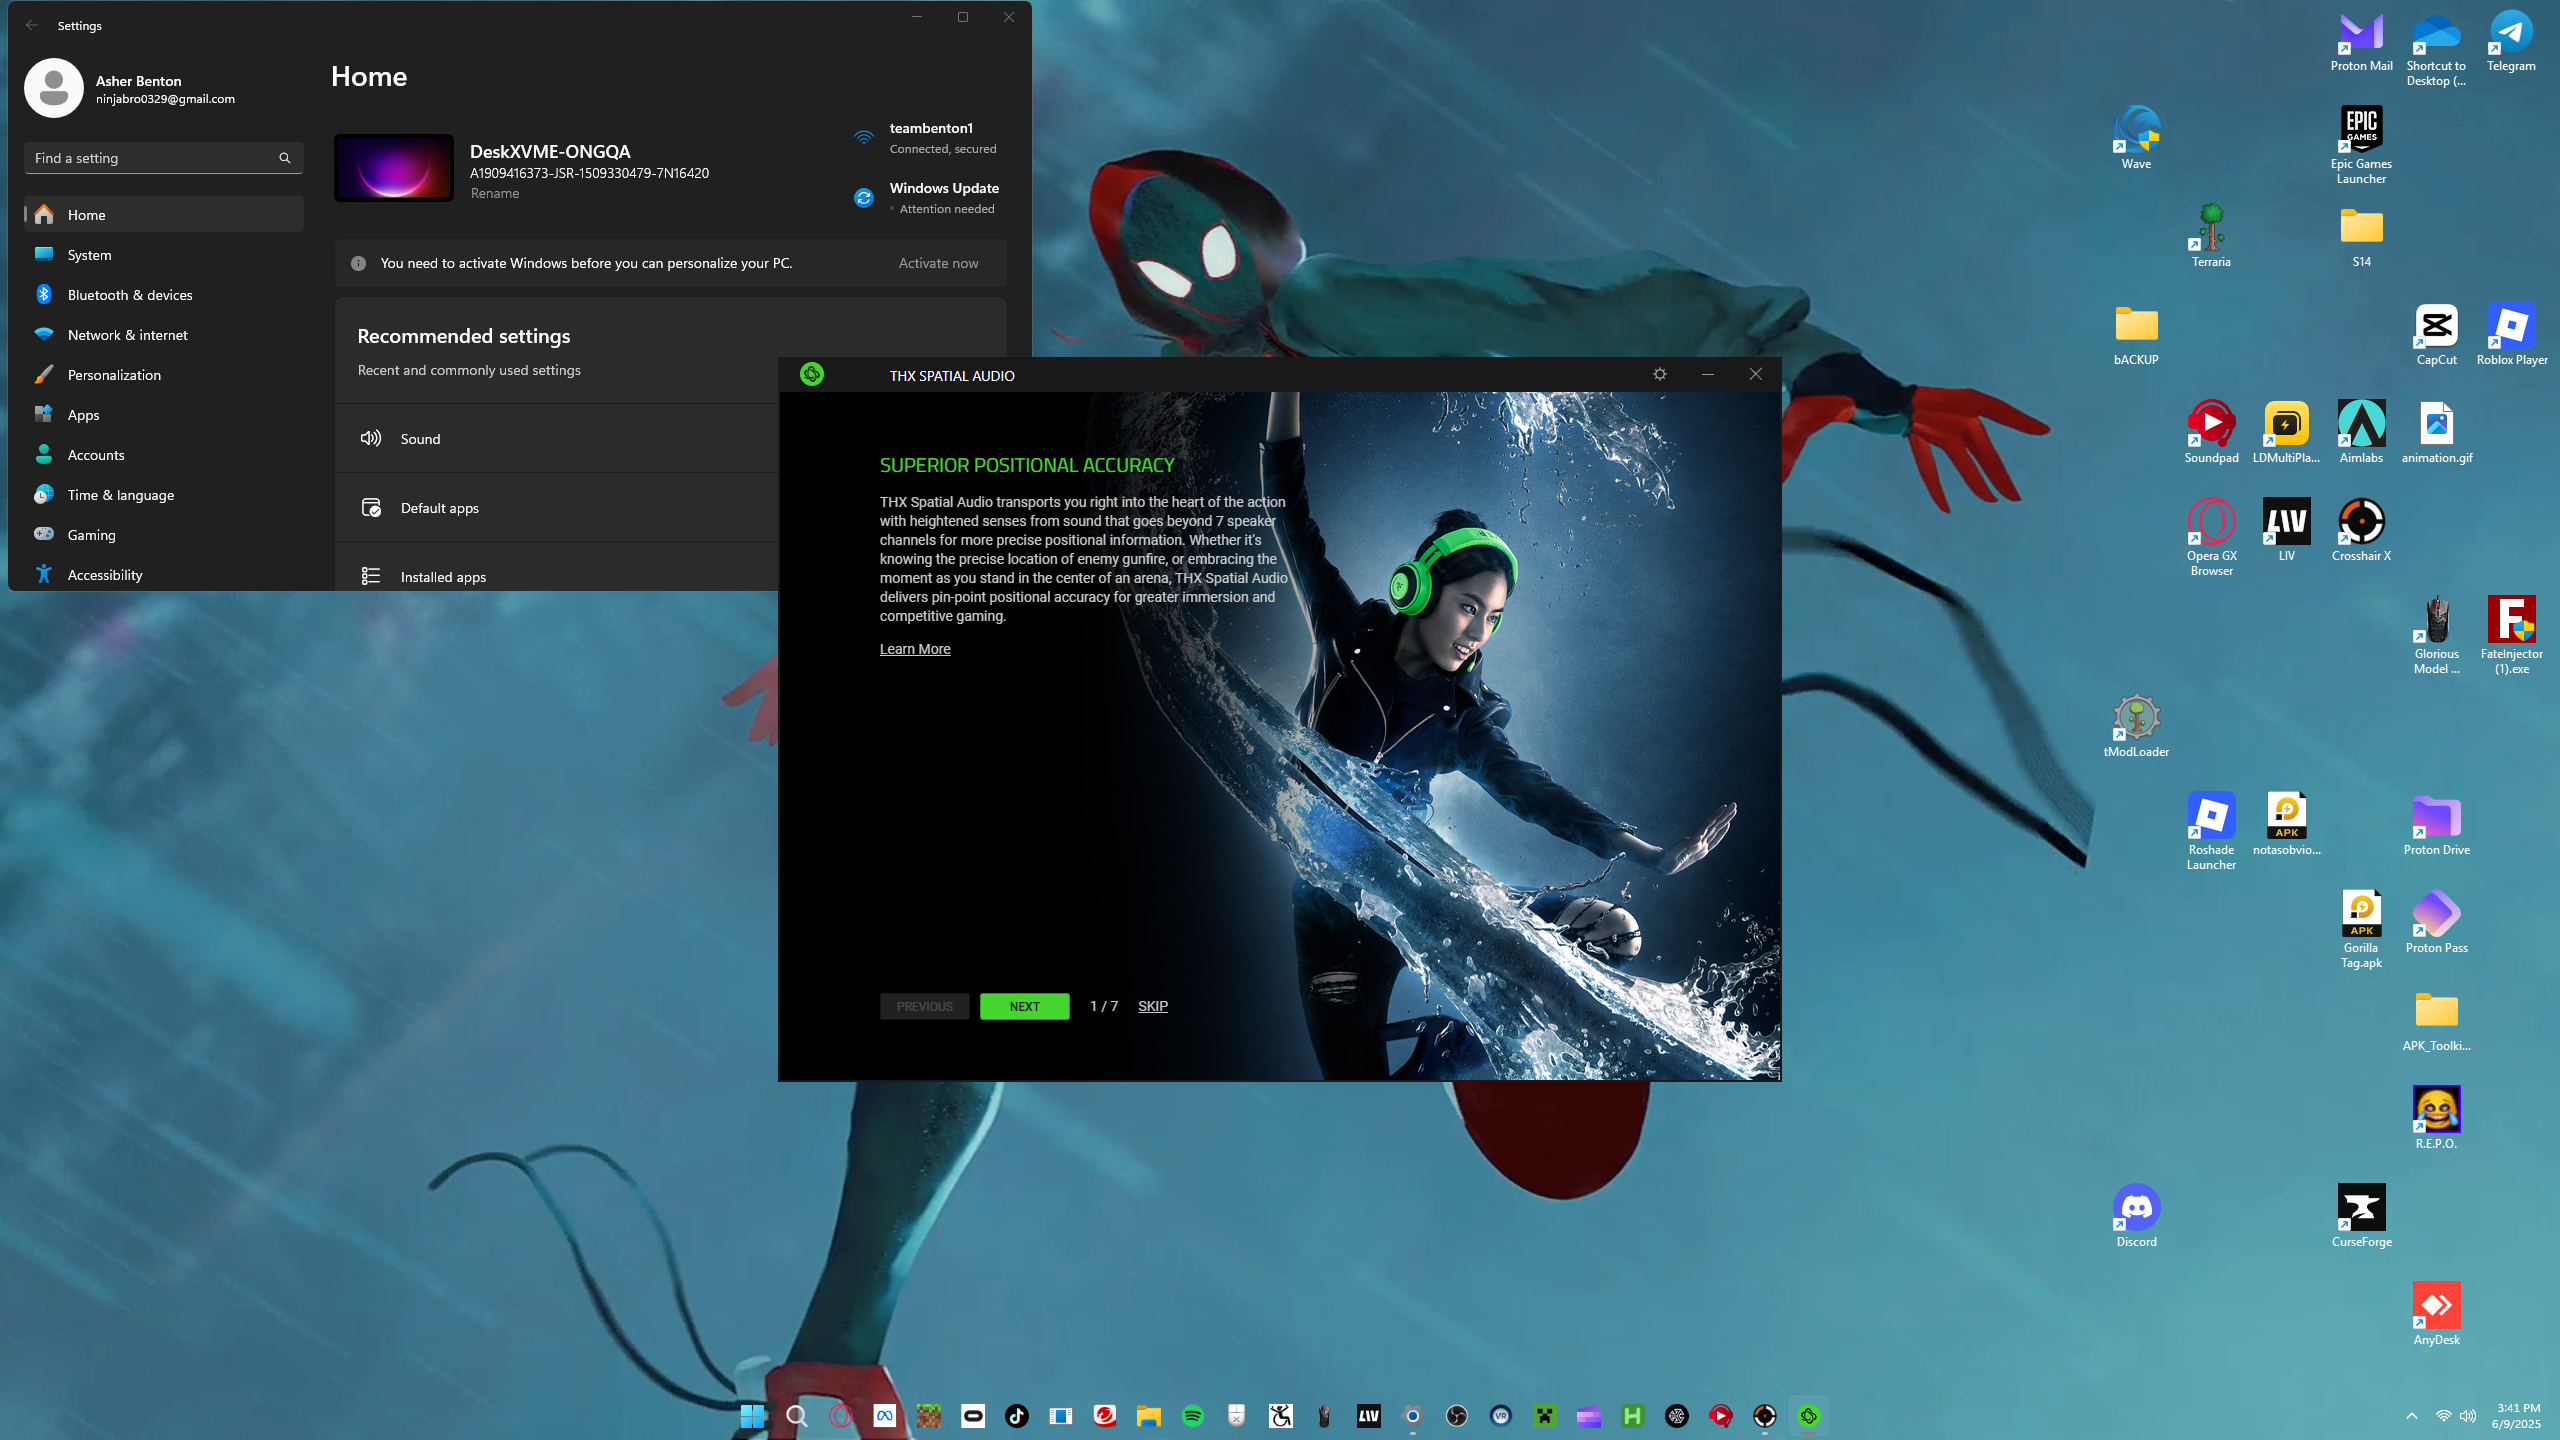Screen dimensions: 2560x1440
Task: Click the TikTok taskbar icon
Action: click(1016, 1416)
